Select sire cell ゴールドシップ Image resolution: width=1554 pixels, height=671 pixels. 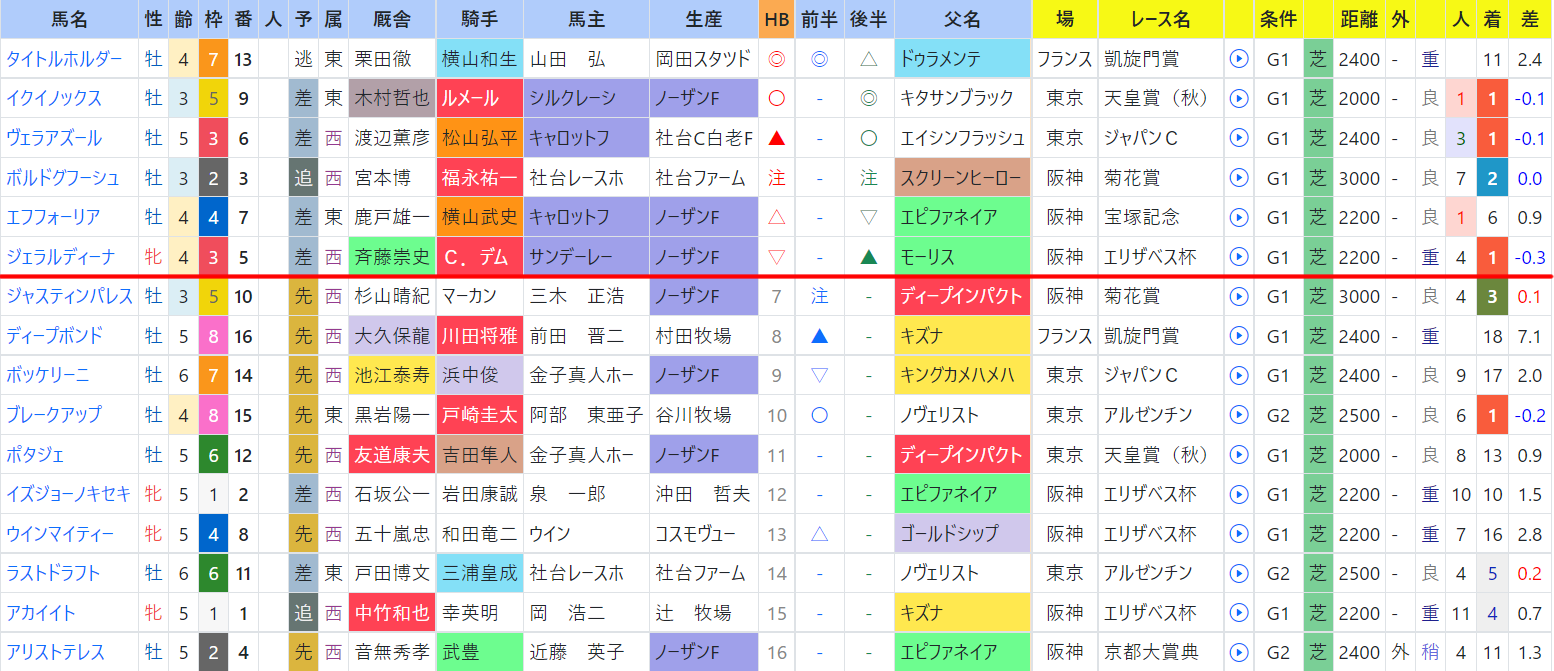(963, 534)
